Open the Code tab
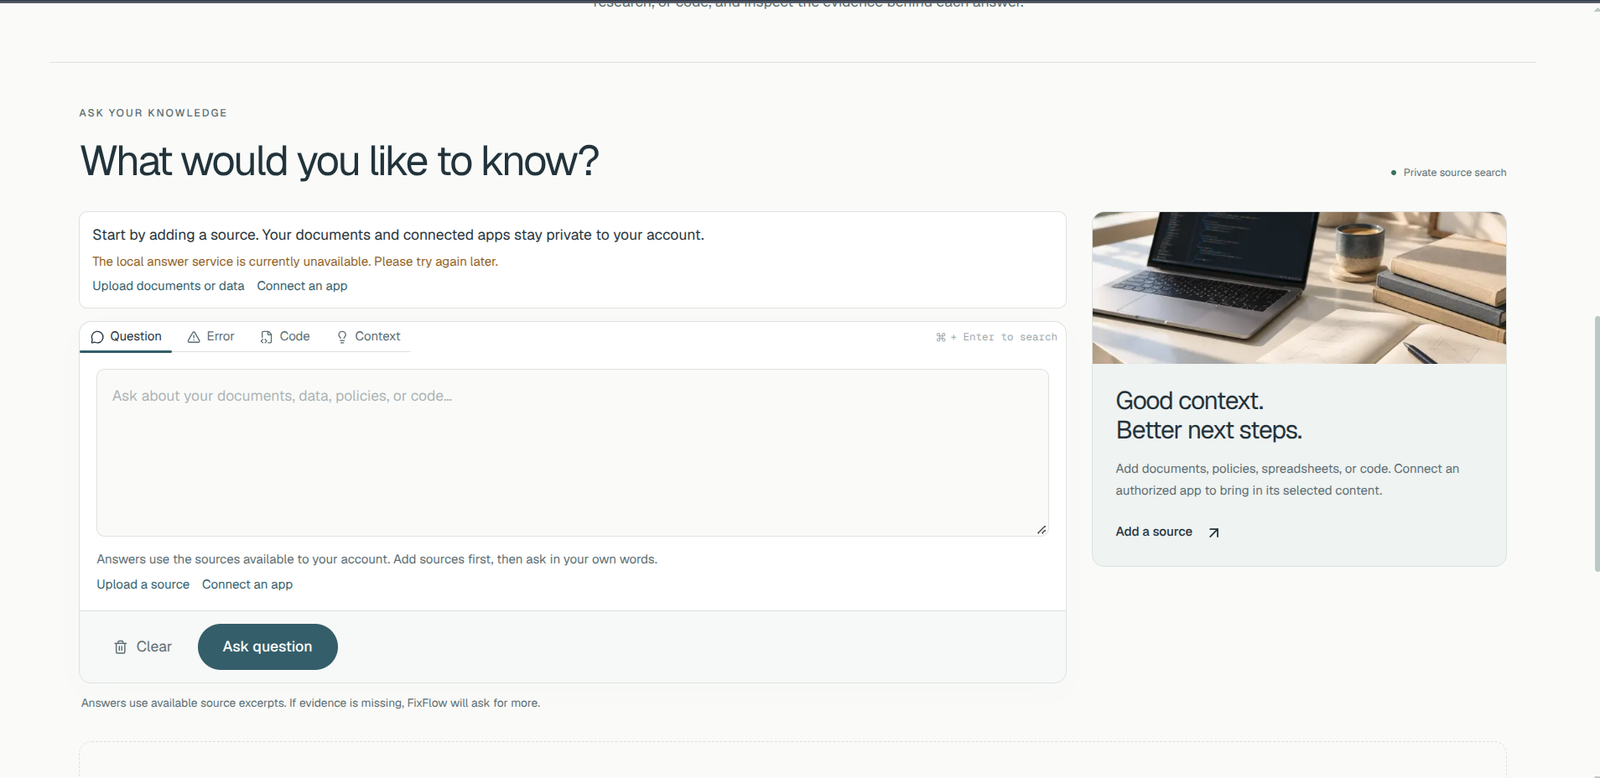Screen dimensions: 1600x778 (285, 337)
